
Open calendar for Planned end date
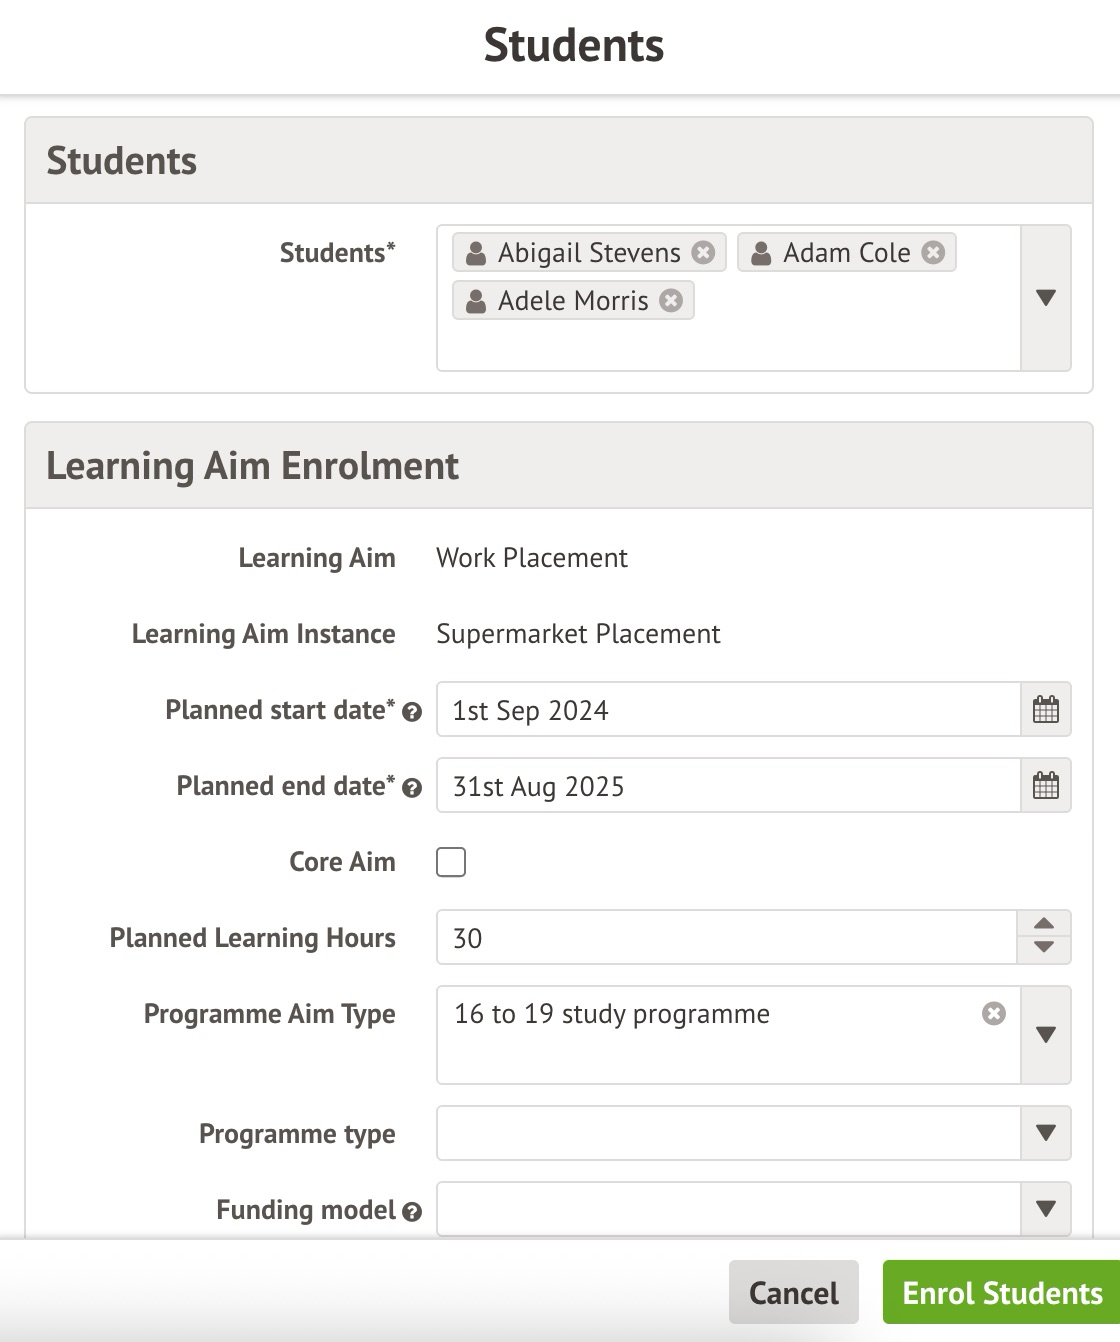1045,786
